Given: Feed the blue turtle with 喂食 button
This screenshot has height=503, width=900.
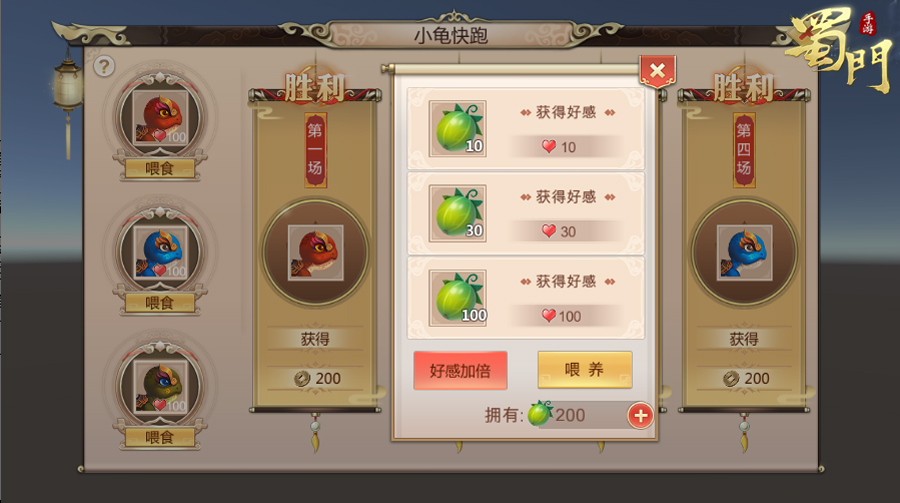Looking at the screenshot, I should coord(160,303).
